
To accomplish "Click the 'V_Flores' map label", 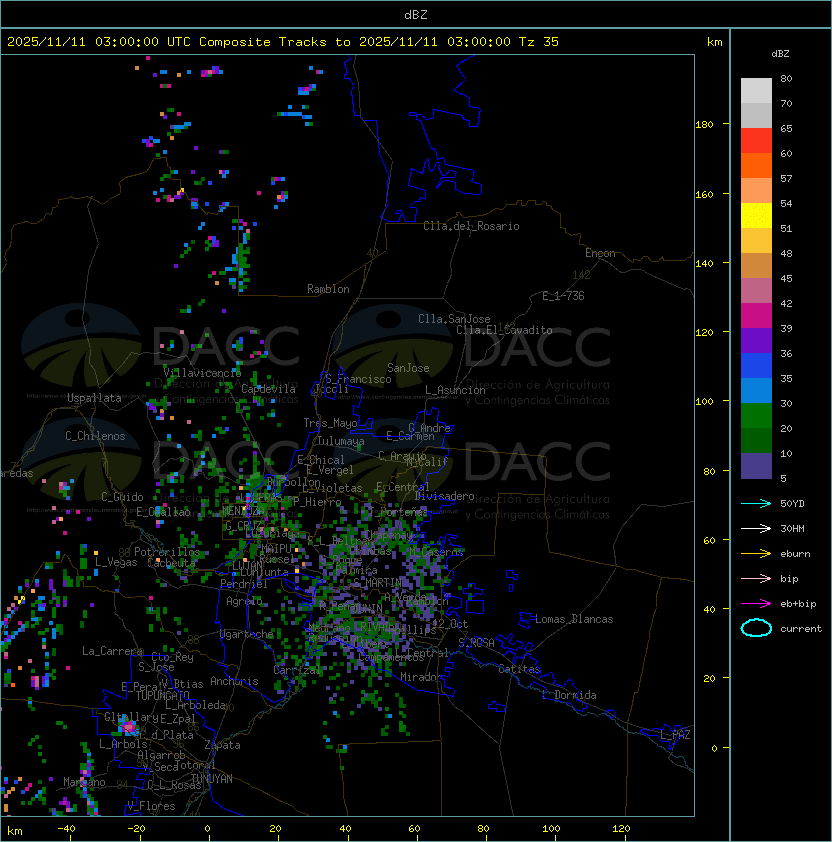I will pyautogui.click(x=151, y=806).
